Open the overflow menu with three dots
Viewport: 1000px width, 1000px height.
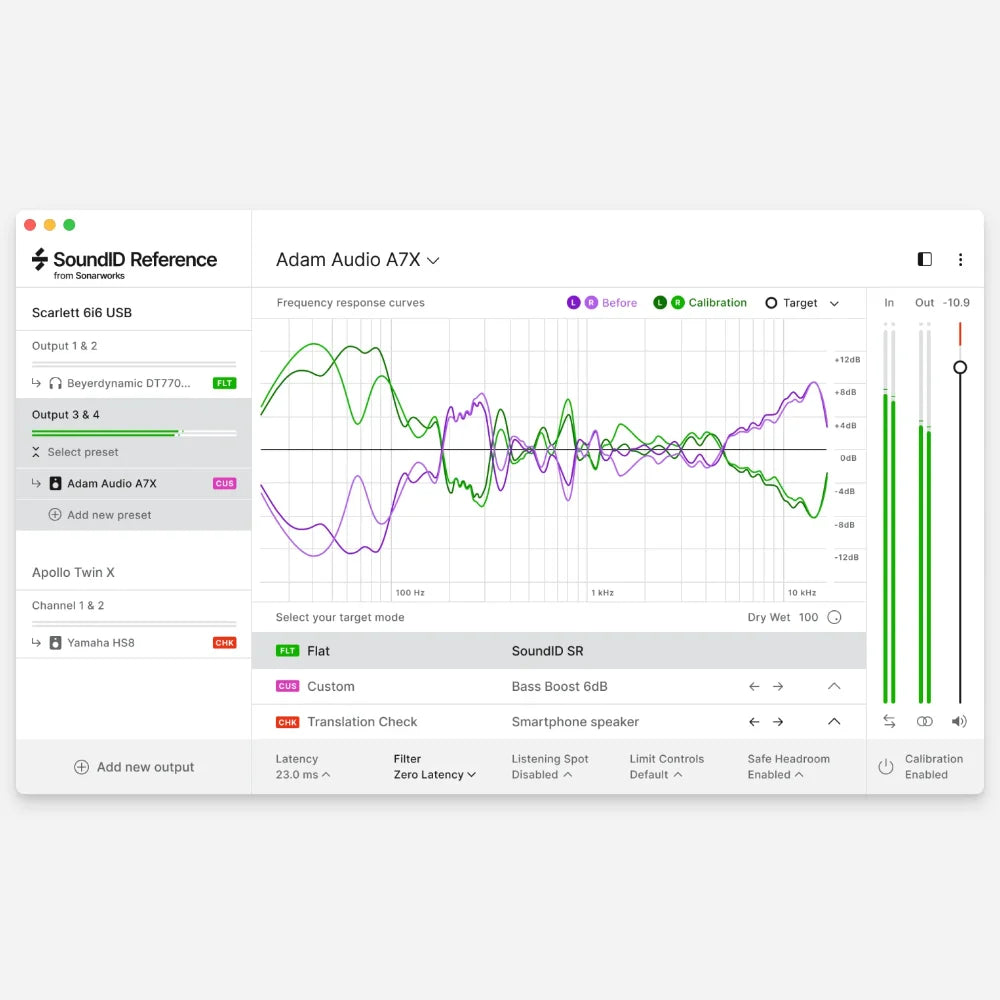click(961, 259)
